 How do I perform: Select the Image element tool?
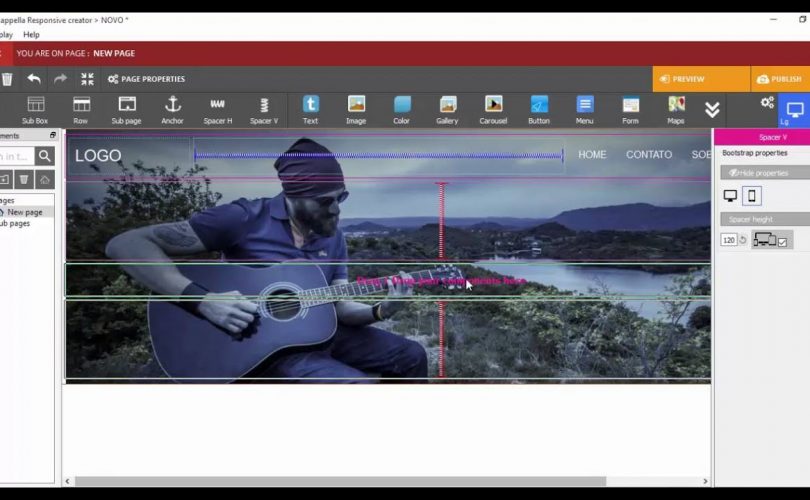(x=356, y=109)
